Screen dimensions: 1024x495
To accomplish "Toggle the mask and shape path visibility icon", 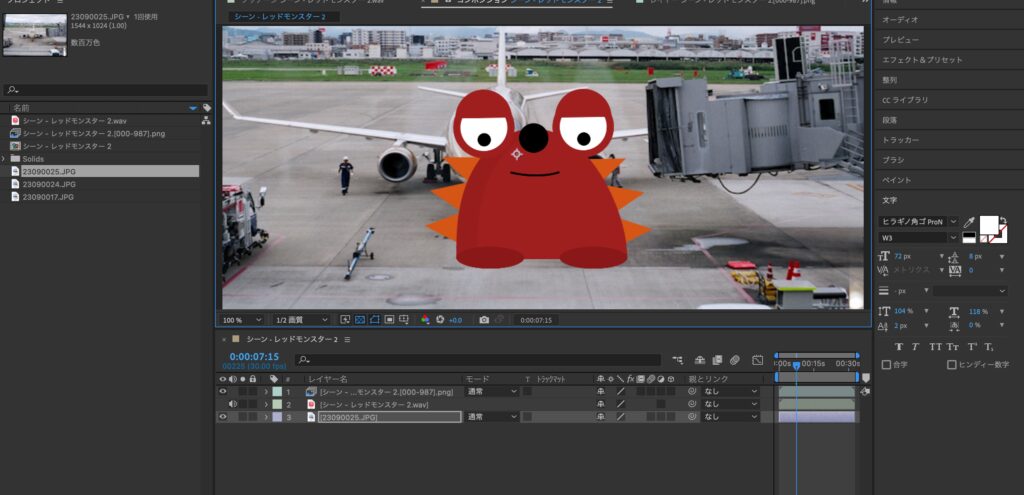I will point(374,320).
